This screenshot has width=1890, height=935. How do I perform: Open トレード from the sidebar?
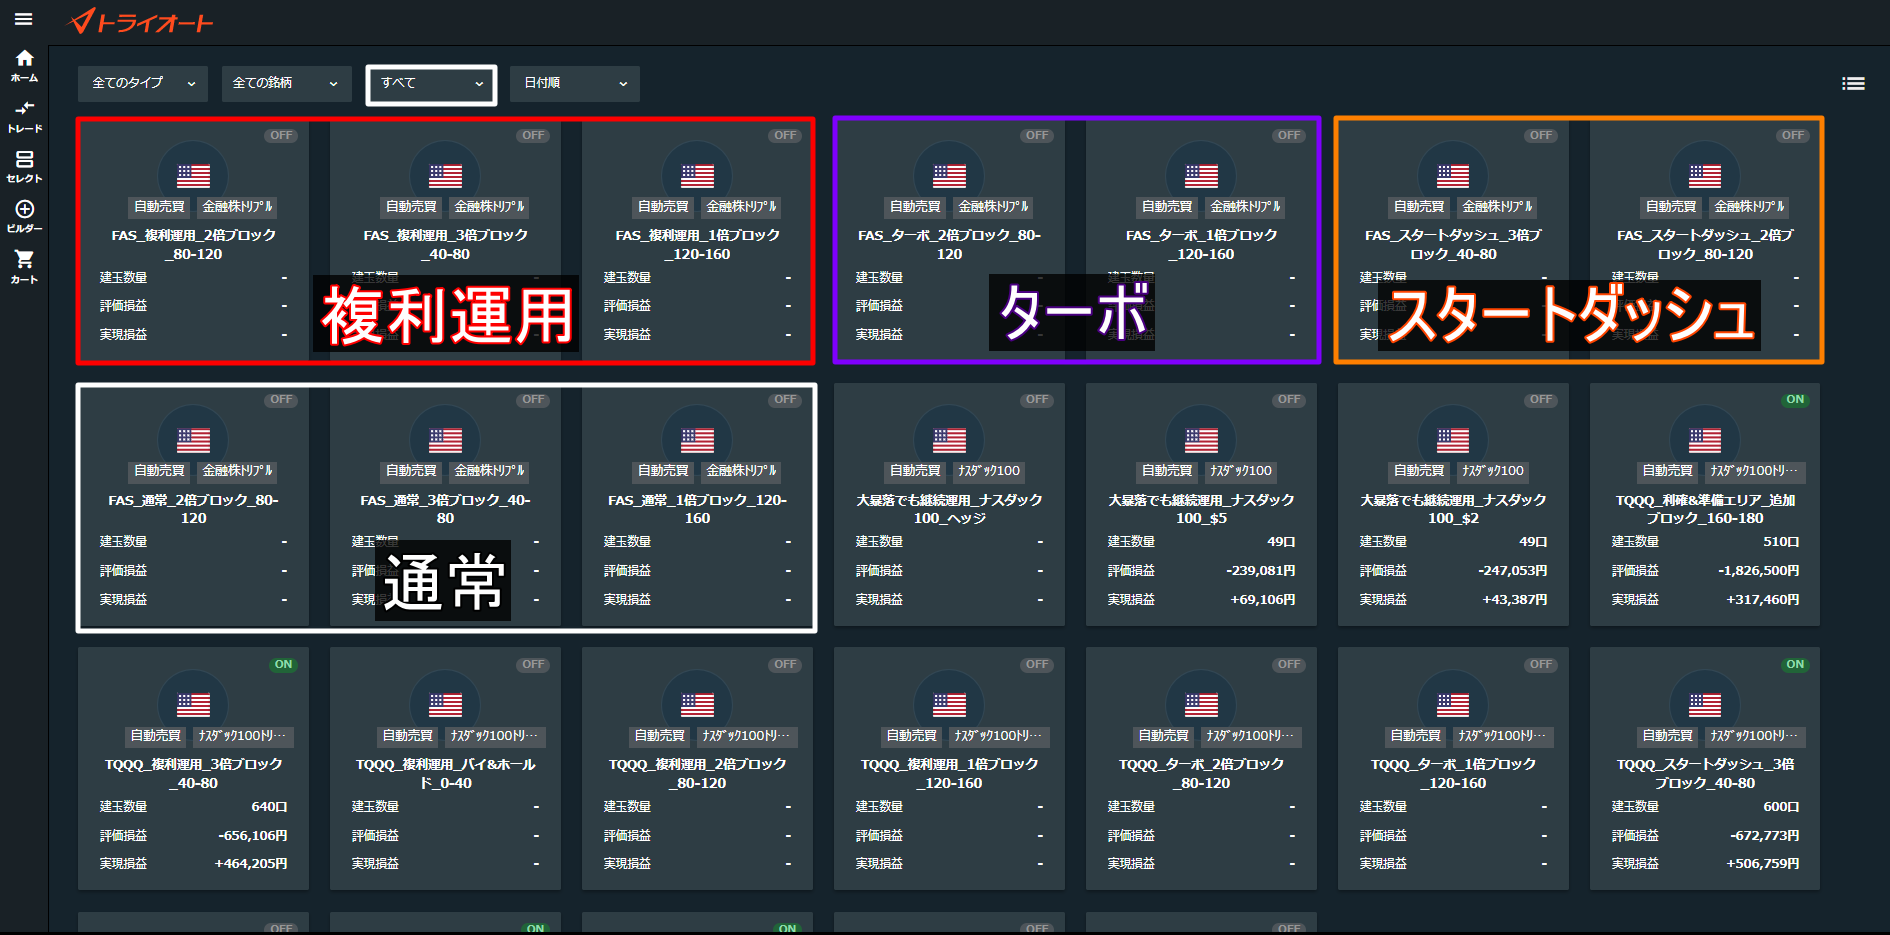click(24, 117)
